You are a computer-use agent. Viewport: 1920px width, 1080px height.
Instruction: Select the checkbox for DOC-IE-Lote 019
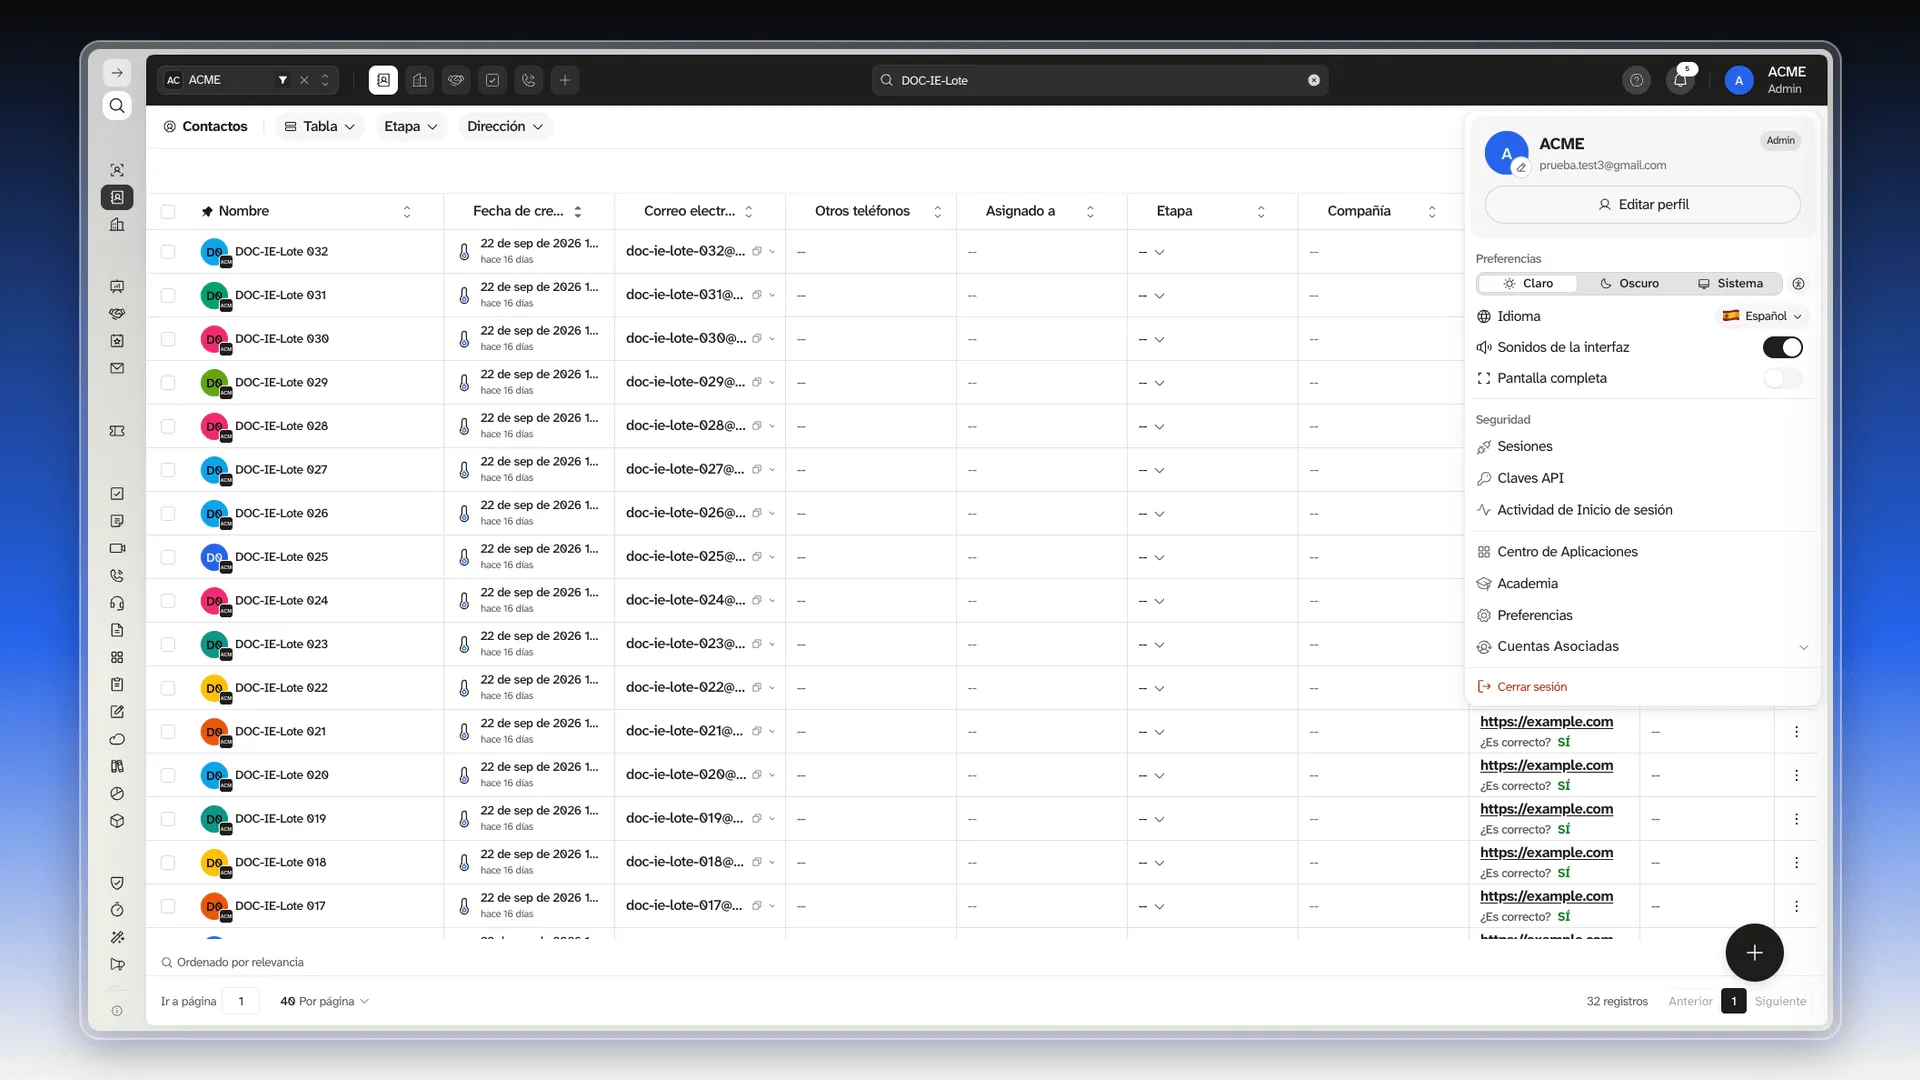click(168, 819)
